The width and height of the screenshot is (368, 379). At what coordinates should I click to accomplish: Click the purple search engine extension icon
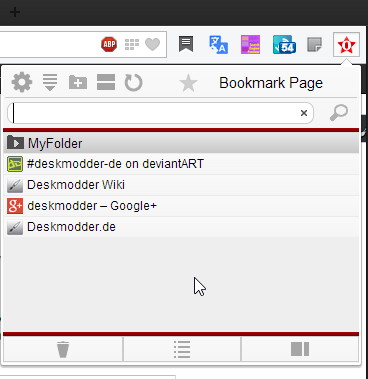click(250, 45)
